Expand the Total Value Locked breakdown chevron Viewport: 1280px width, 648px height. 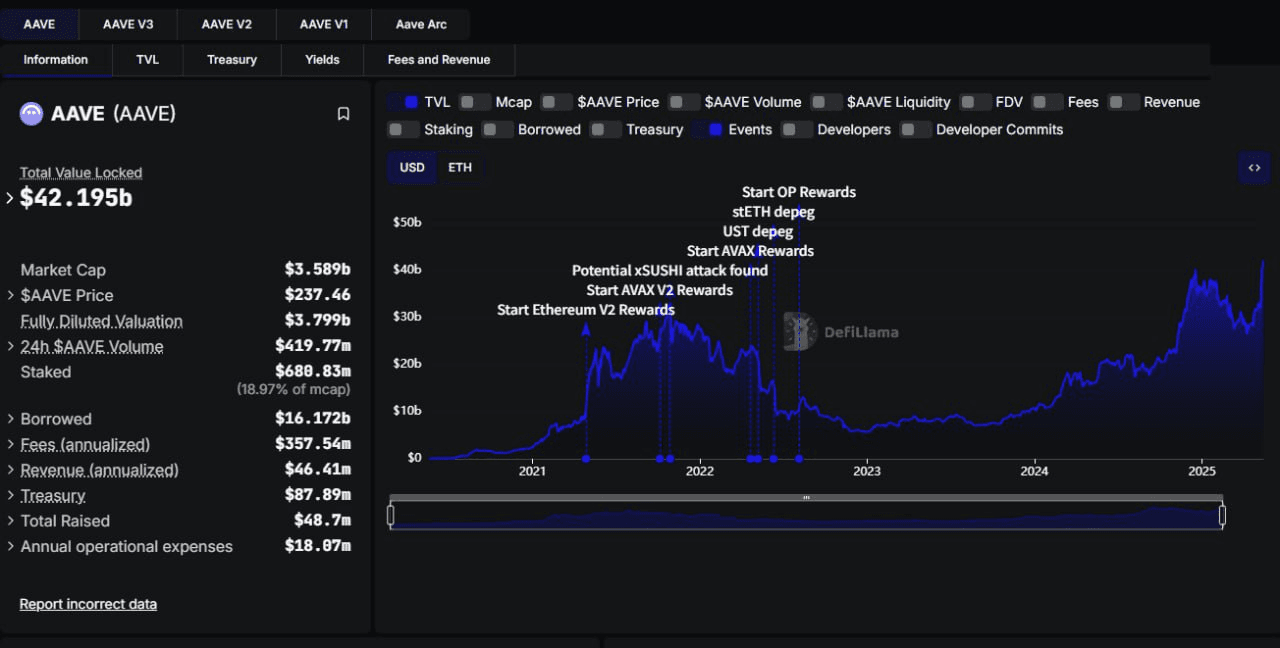click(x=10, y=198)
